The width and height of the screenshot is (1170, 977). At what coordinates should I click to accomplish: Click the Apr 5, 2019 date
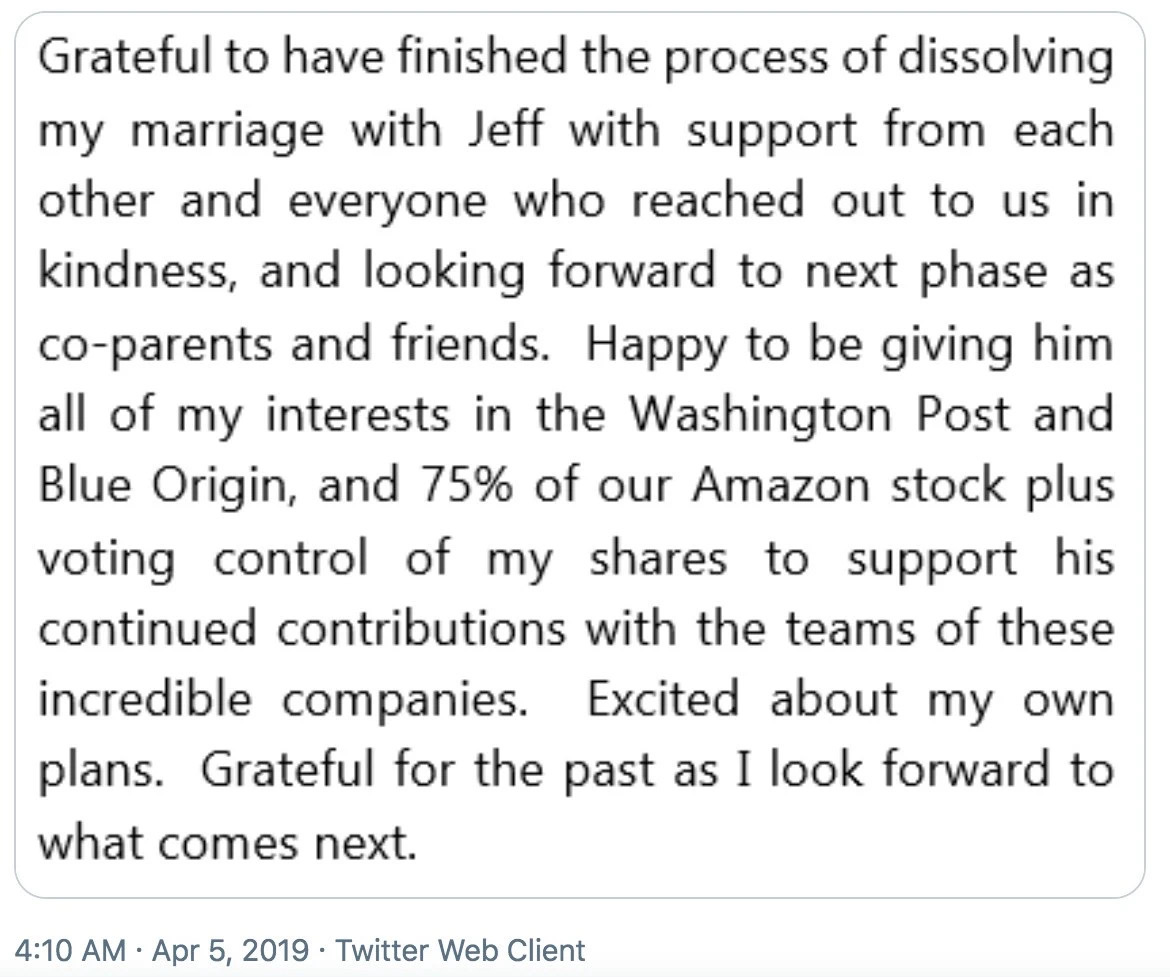(x=230, y=950)
